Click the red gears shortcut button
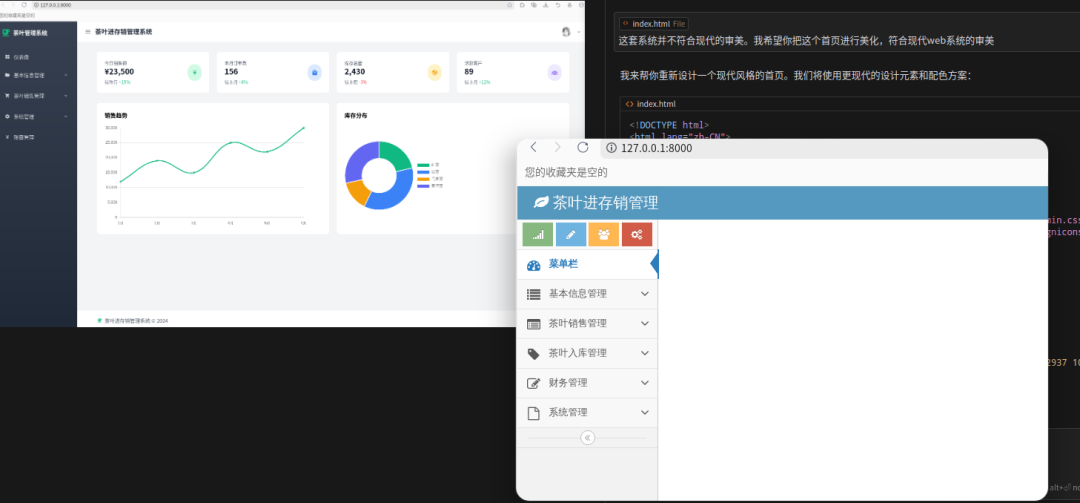Viewport: 1080px width, 503px height. 637,234
